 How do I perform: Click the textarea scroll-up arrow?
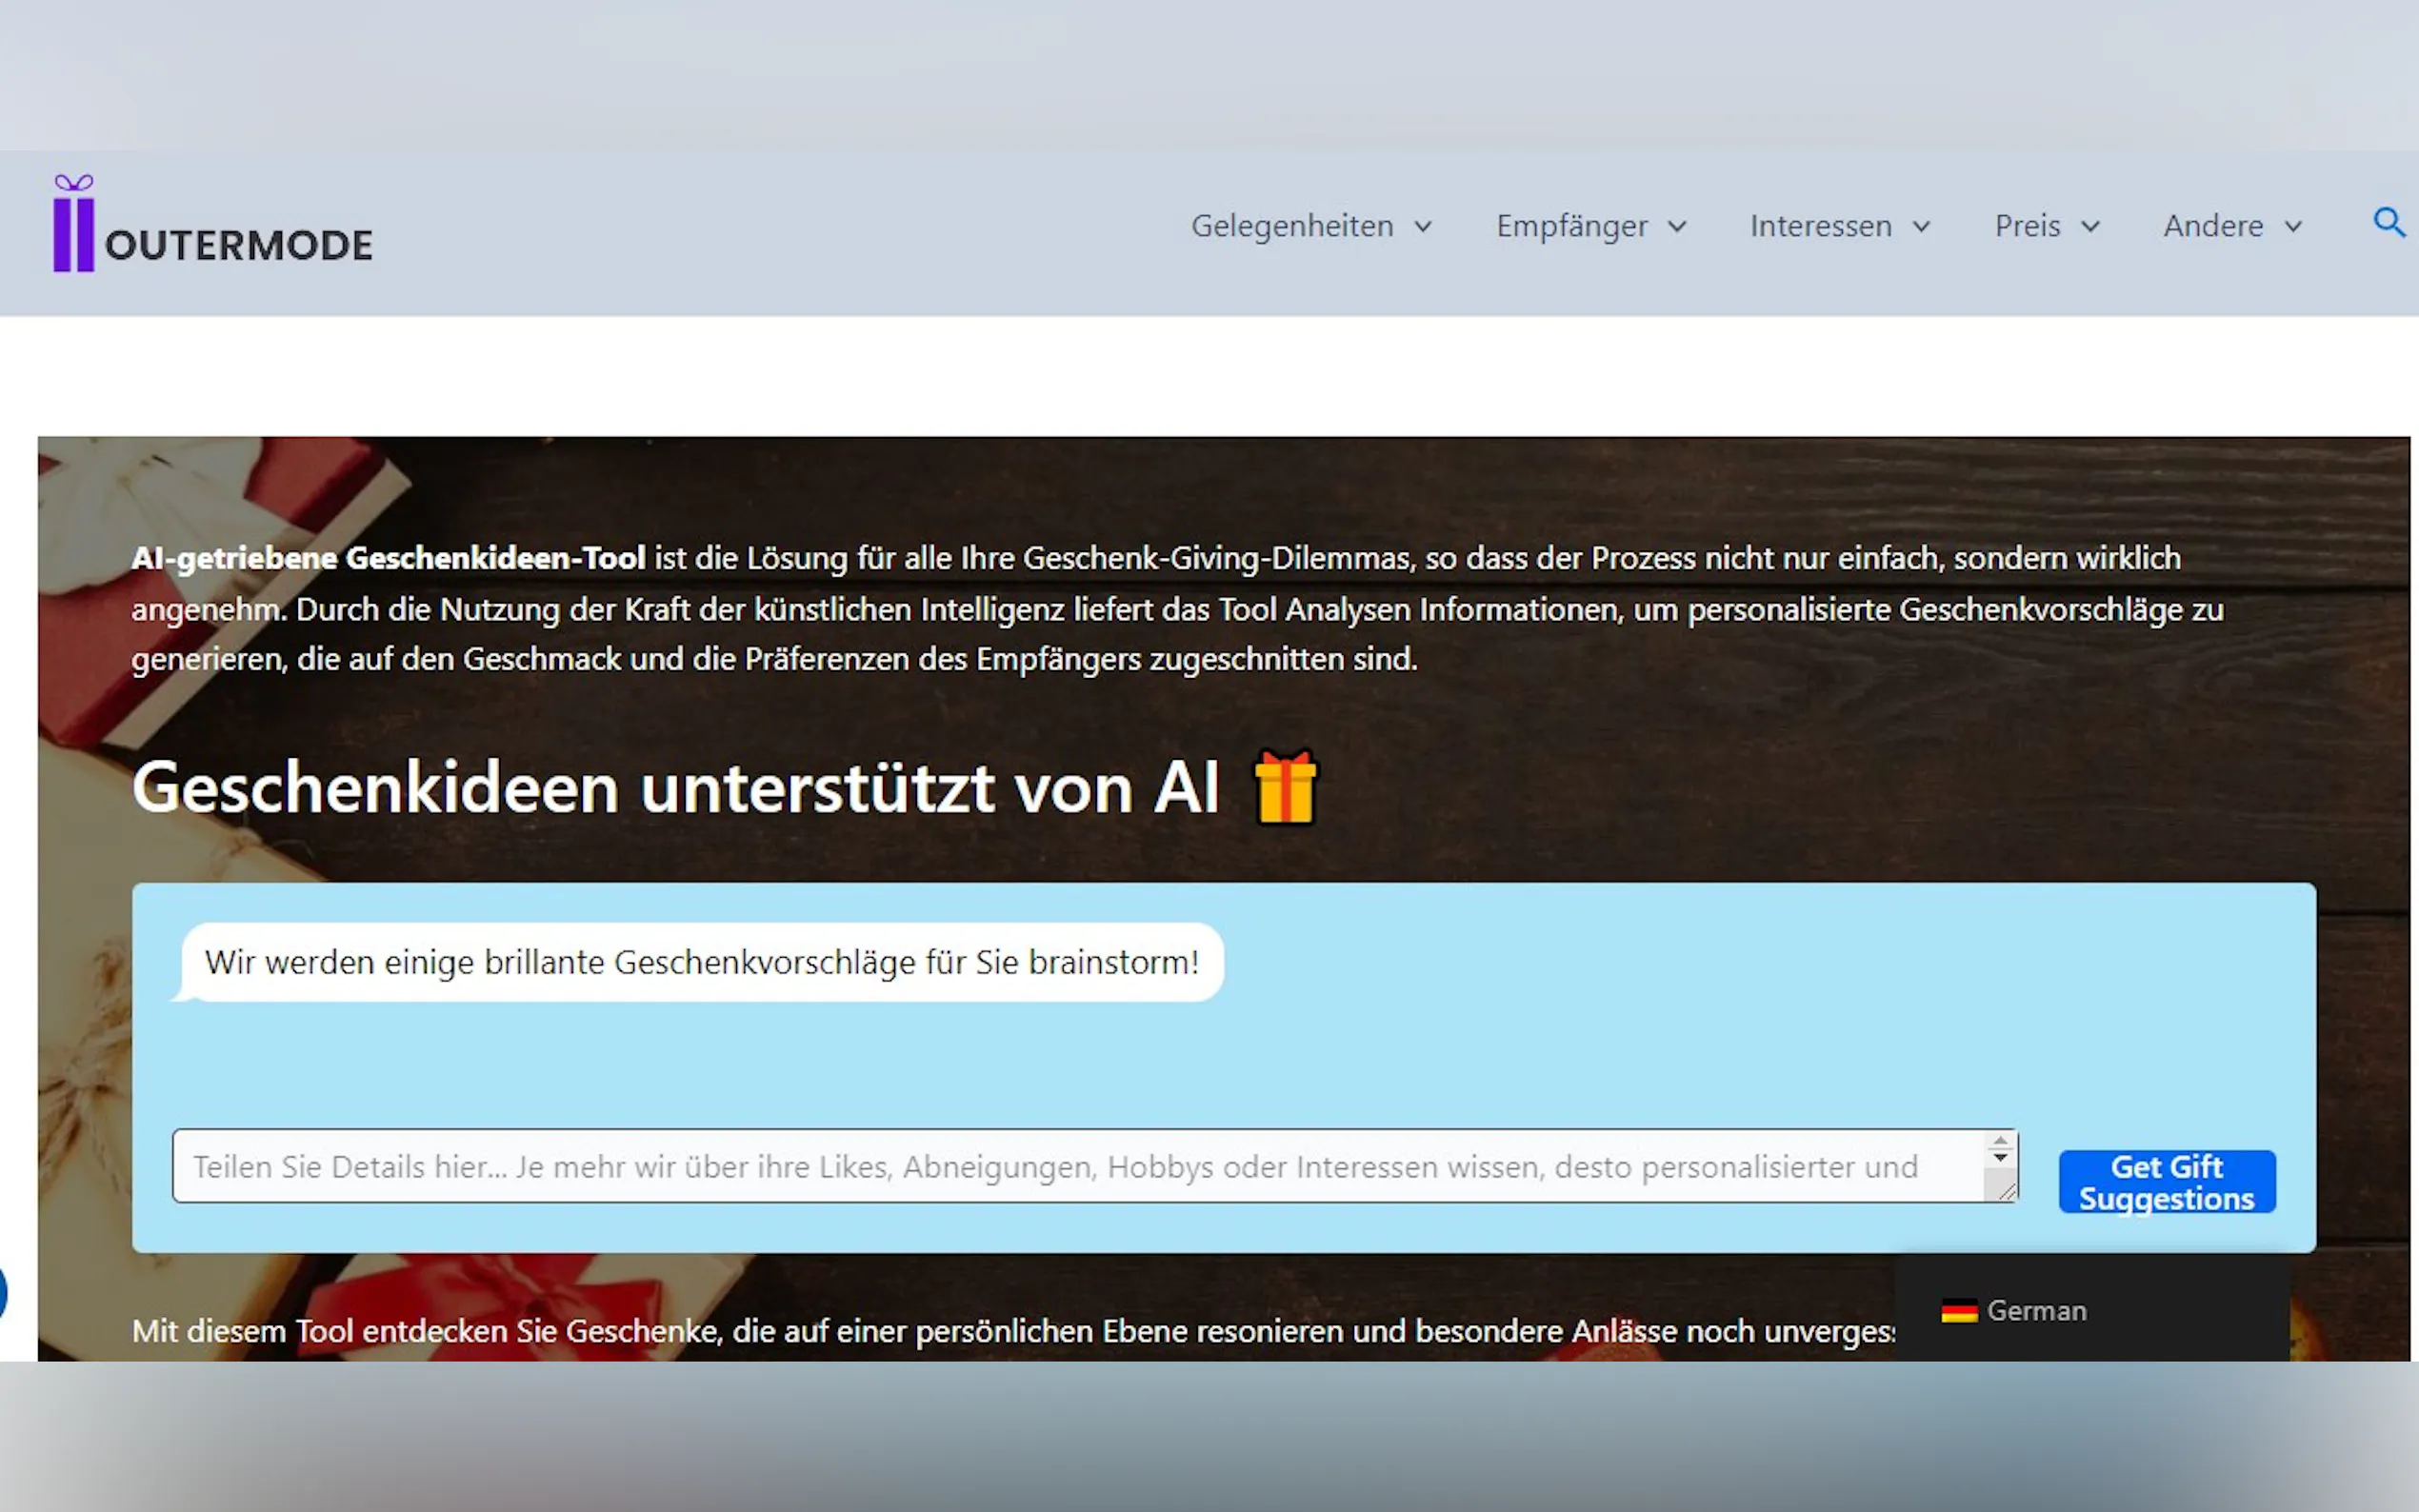coord(2000,1141)
